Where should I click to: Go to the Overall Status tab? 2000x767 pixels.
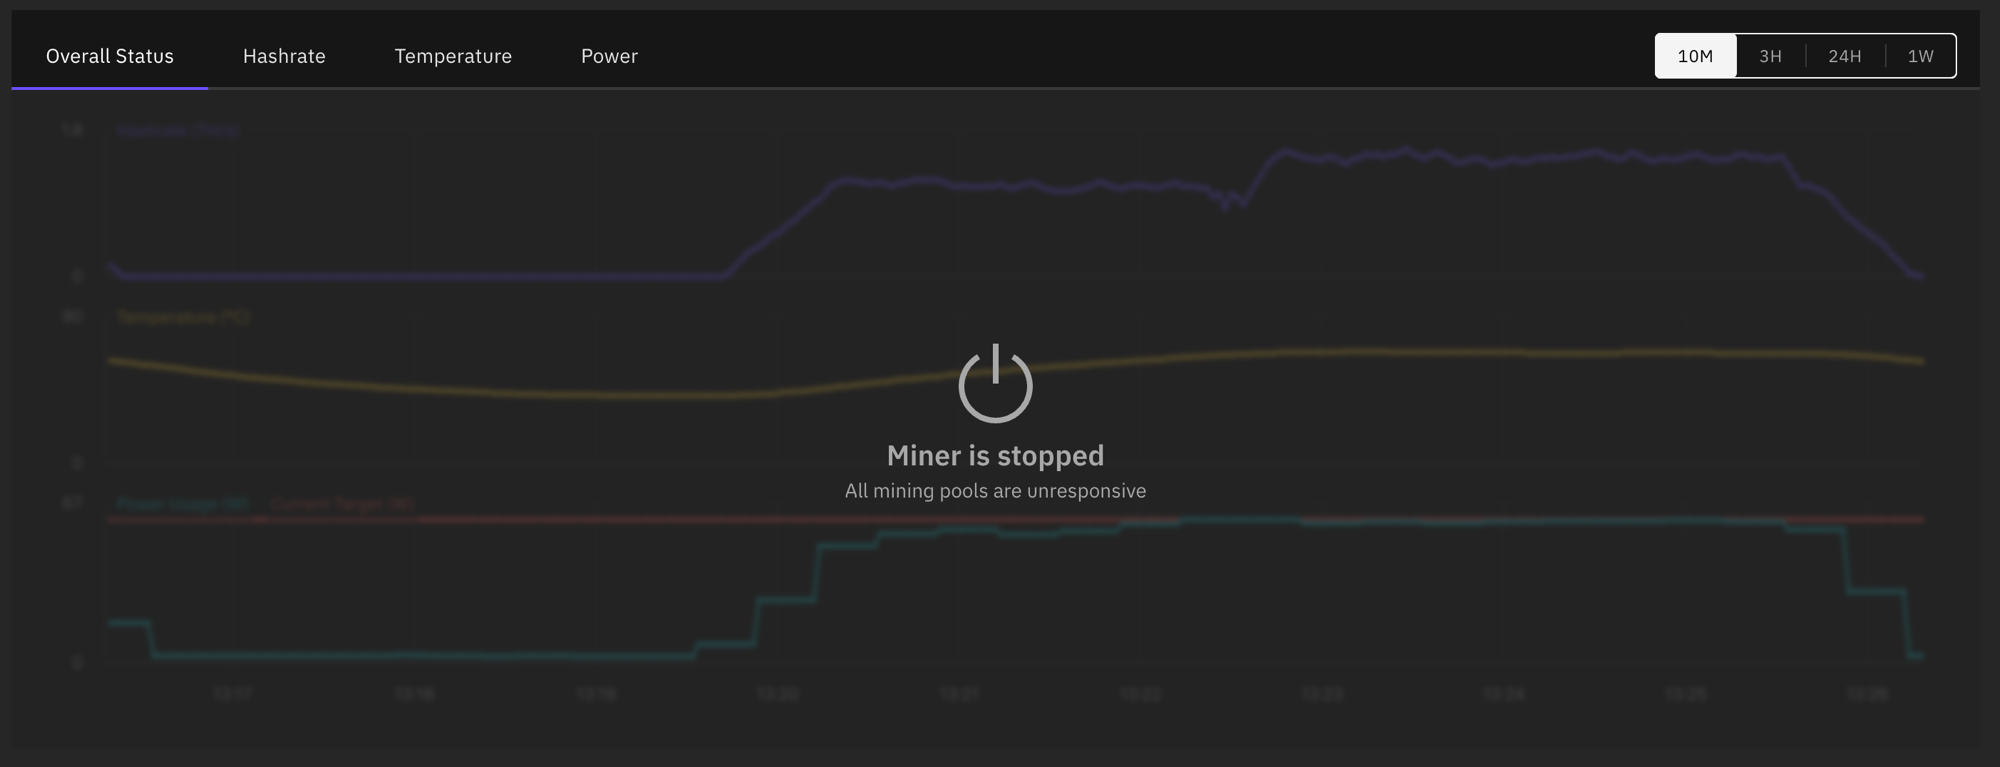point(110,56)
